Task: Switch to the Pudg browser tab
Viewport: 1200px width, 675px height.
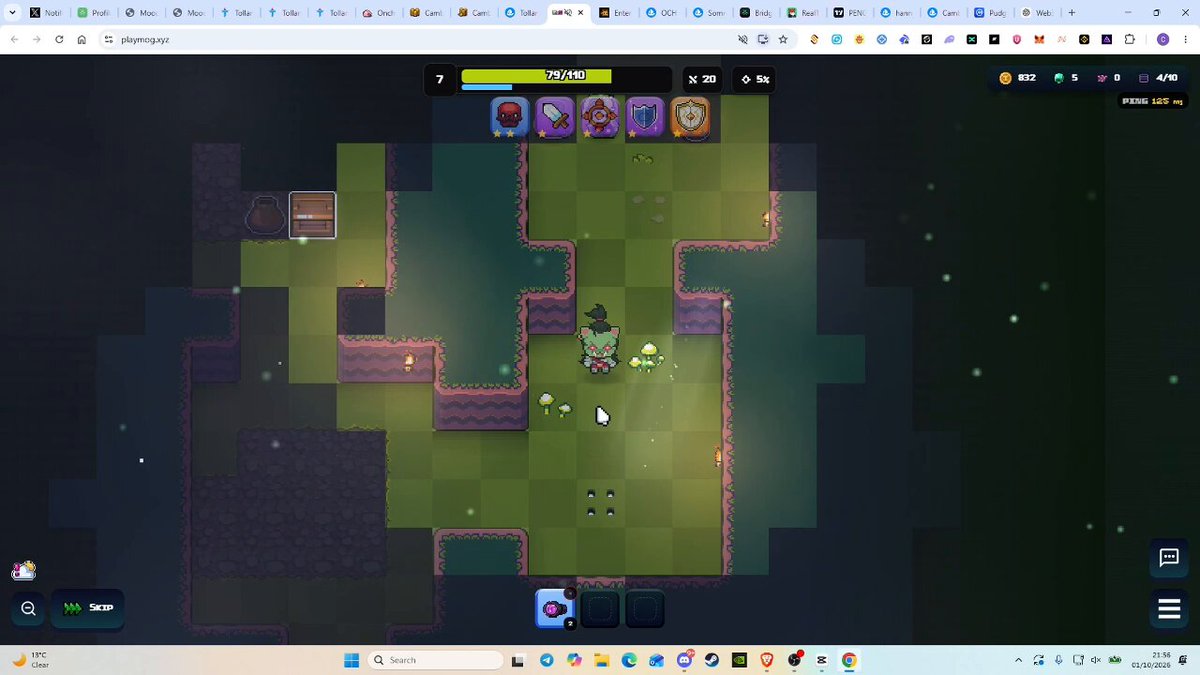Action: (990, 13)
